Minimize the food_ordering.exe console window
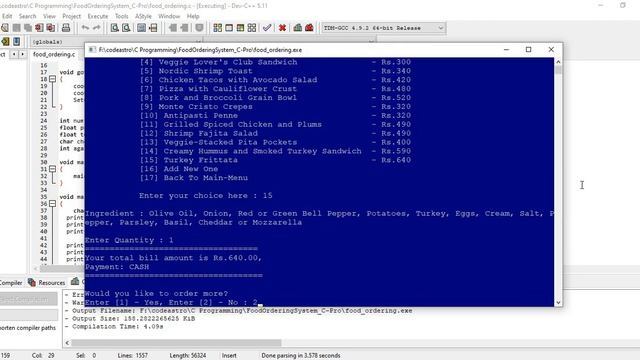Screen dimensions: 640x360 pos(506,49)
